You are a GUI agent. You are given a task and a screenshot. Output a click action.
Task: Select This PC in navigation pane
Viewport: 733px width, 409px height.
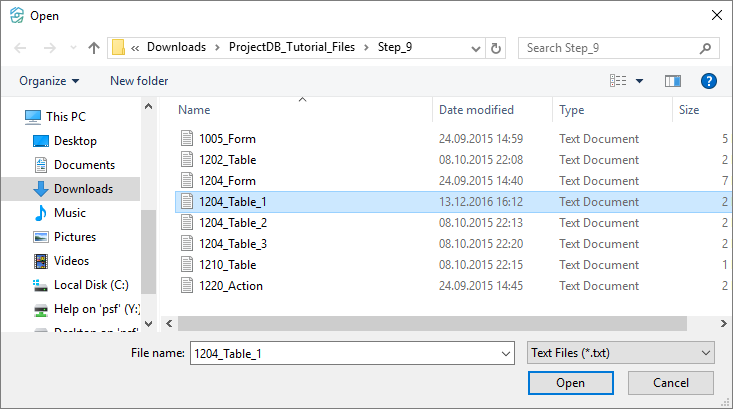65,117
